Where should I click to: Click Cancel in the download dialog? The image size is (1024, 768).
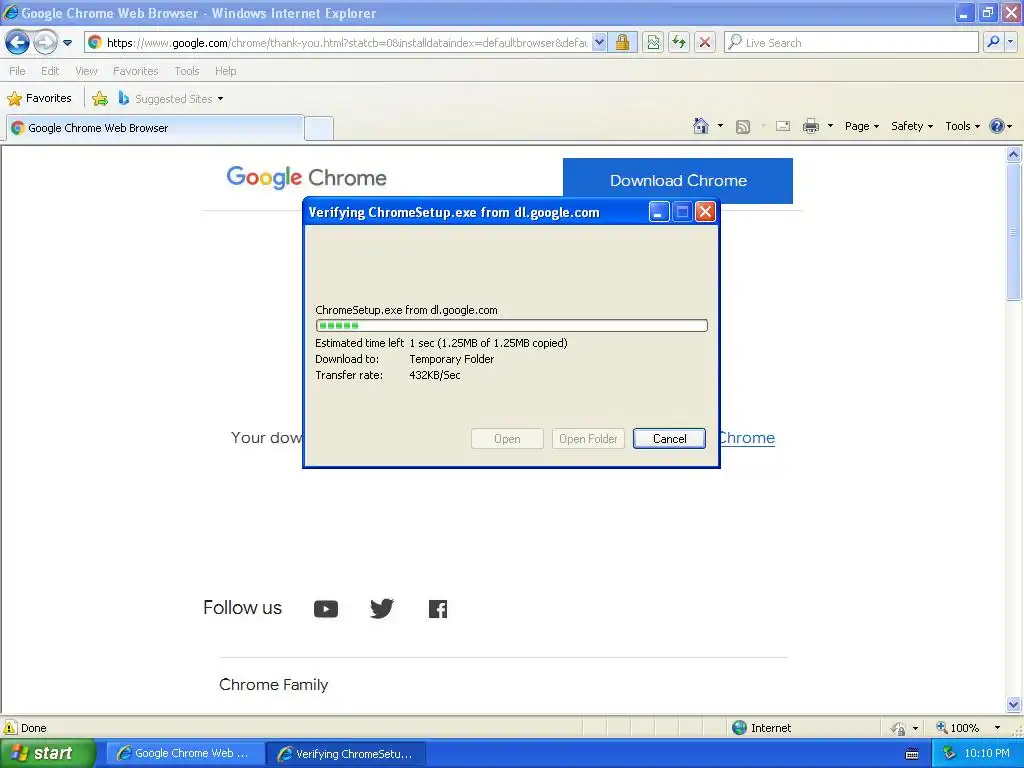click(669, 439)
